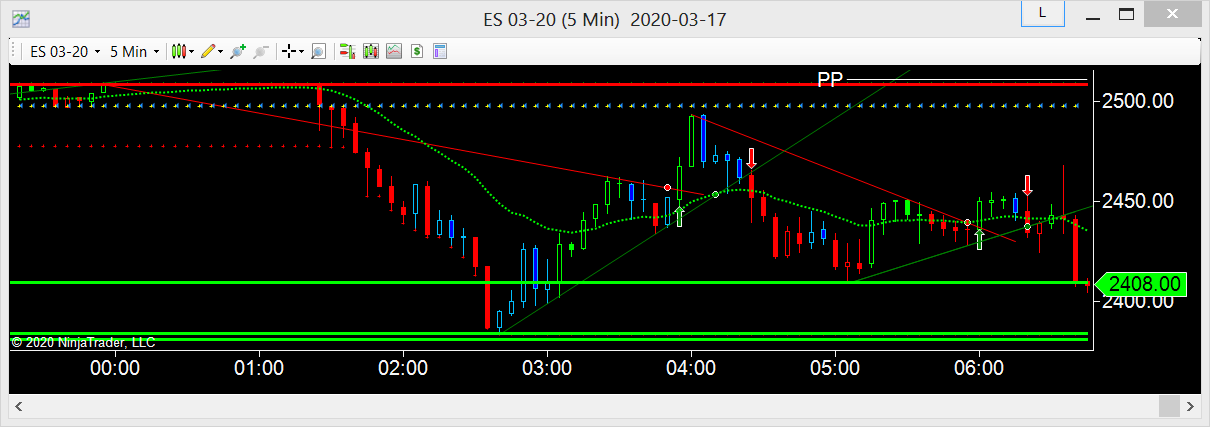Expand the cursor type dropdown arrow
1210x427 pixels.
(301, 51)
